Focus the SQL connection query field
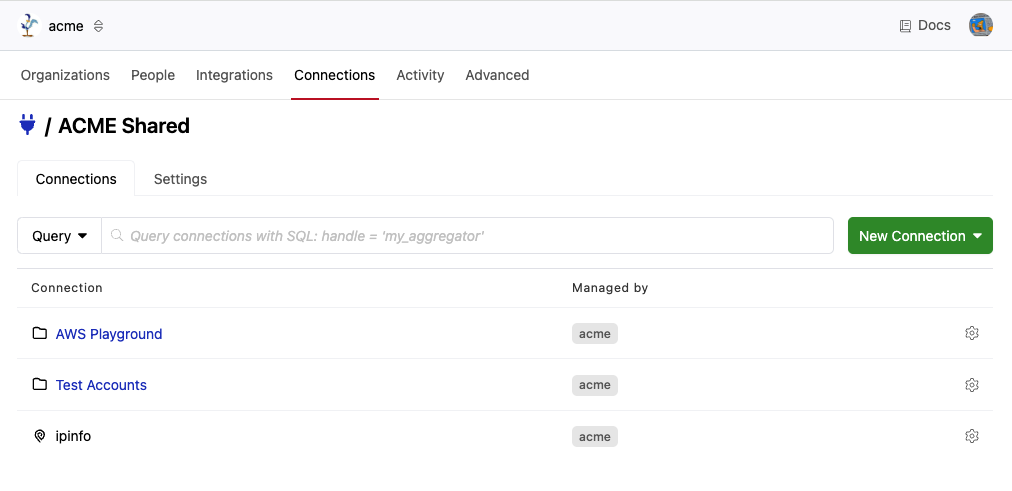1012x491 pixels. coord(470,236)
